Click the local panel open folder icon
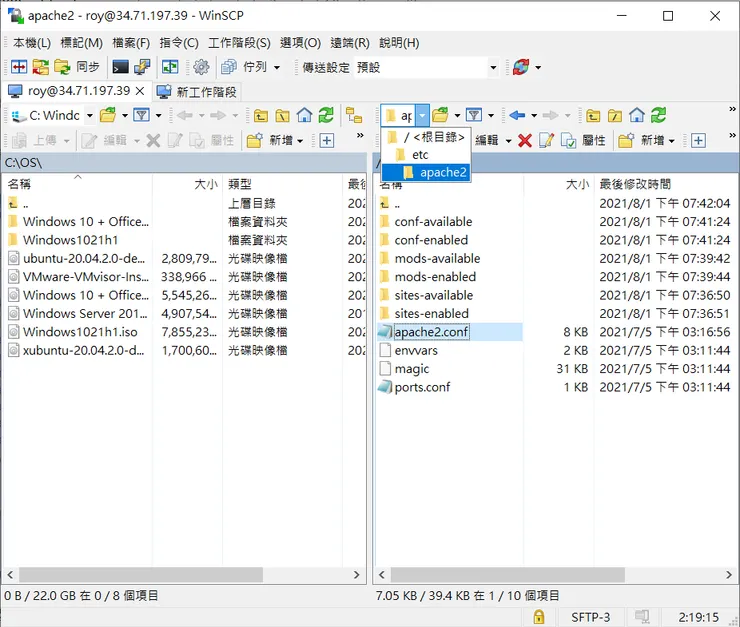Image resolution: width=740 pixels, height=627 pixels. tap(108, 115)
